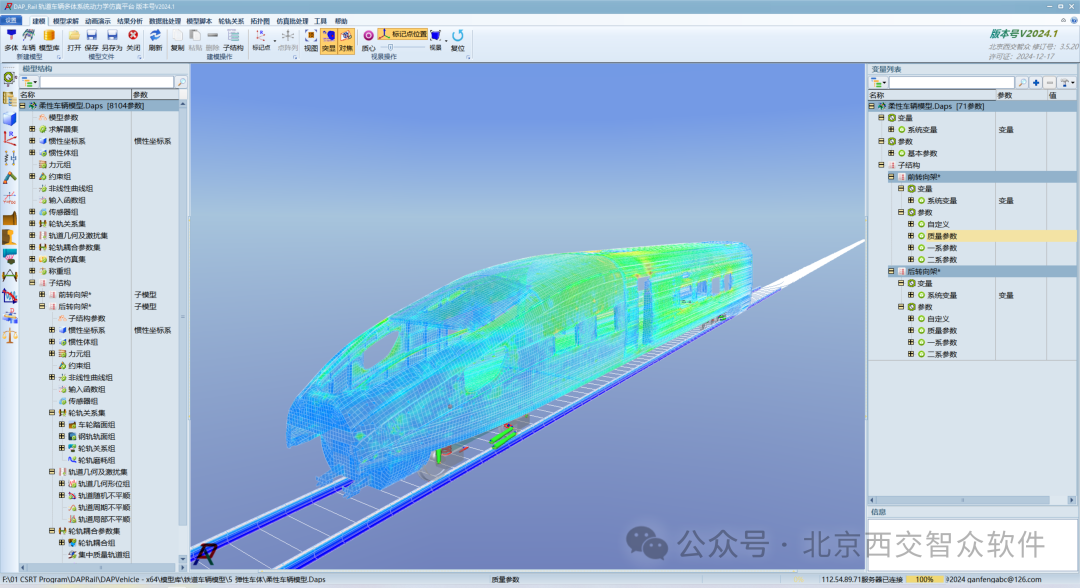Image resolution: width=1080 pixels, height=588 pixels.
Task: Click the 质心 center of mass icon
Action: point(368,40)
